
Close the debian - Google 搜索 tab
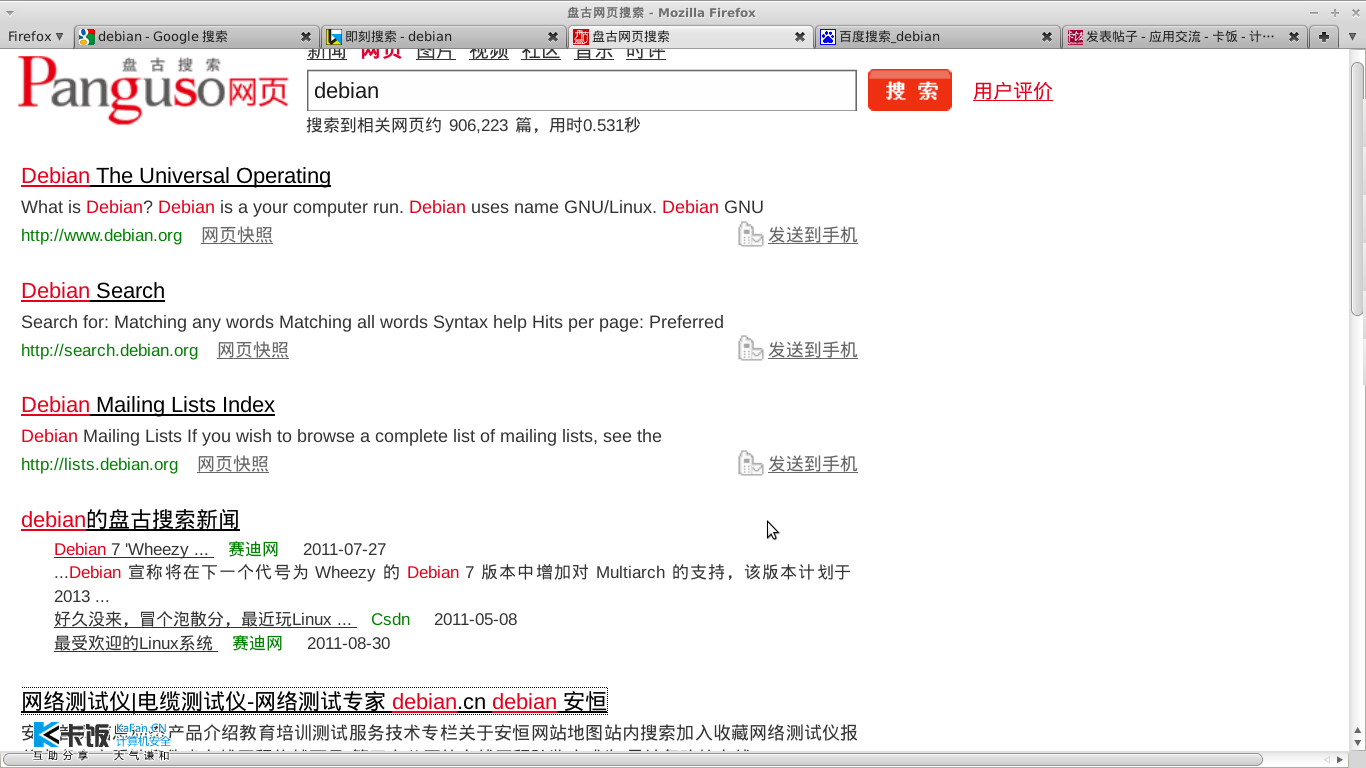click(306, 36)
